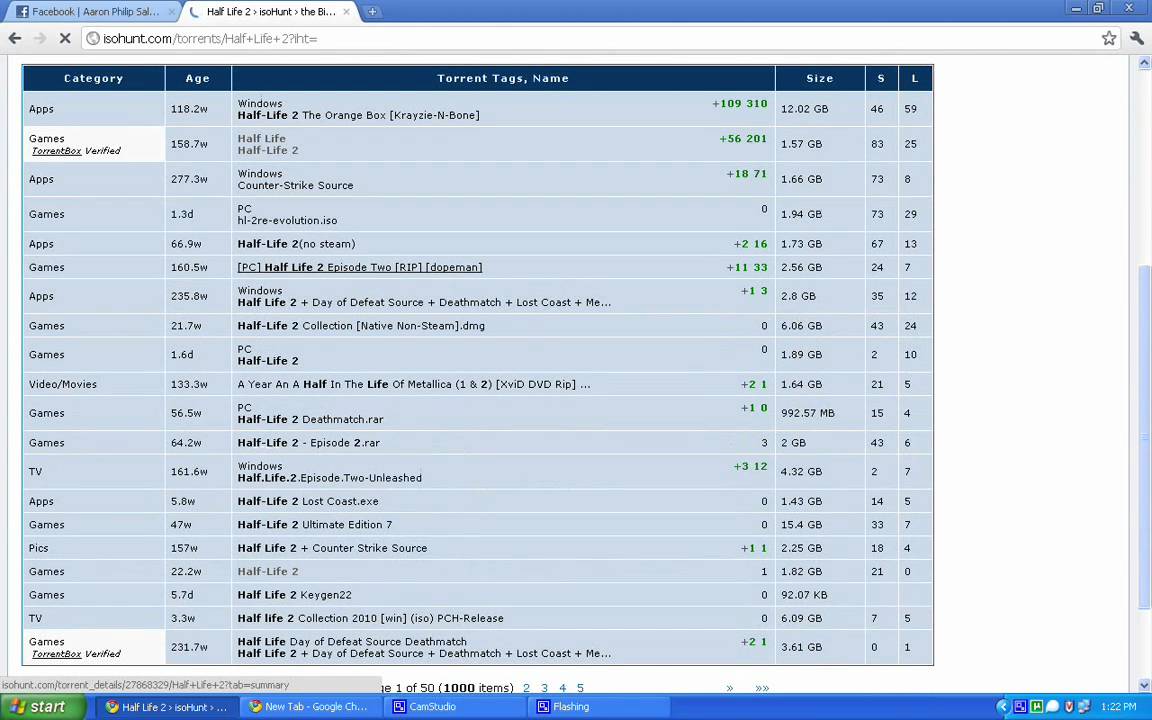Viewport: 1152px width, 720px height.
Task: Click the browser back arrow
Action: (15, 38)
